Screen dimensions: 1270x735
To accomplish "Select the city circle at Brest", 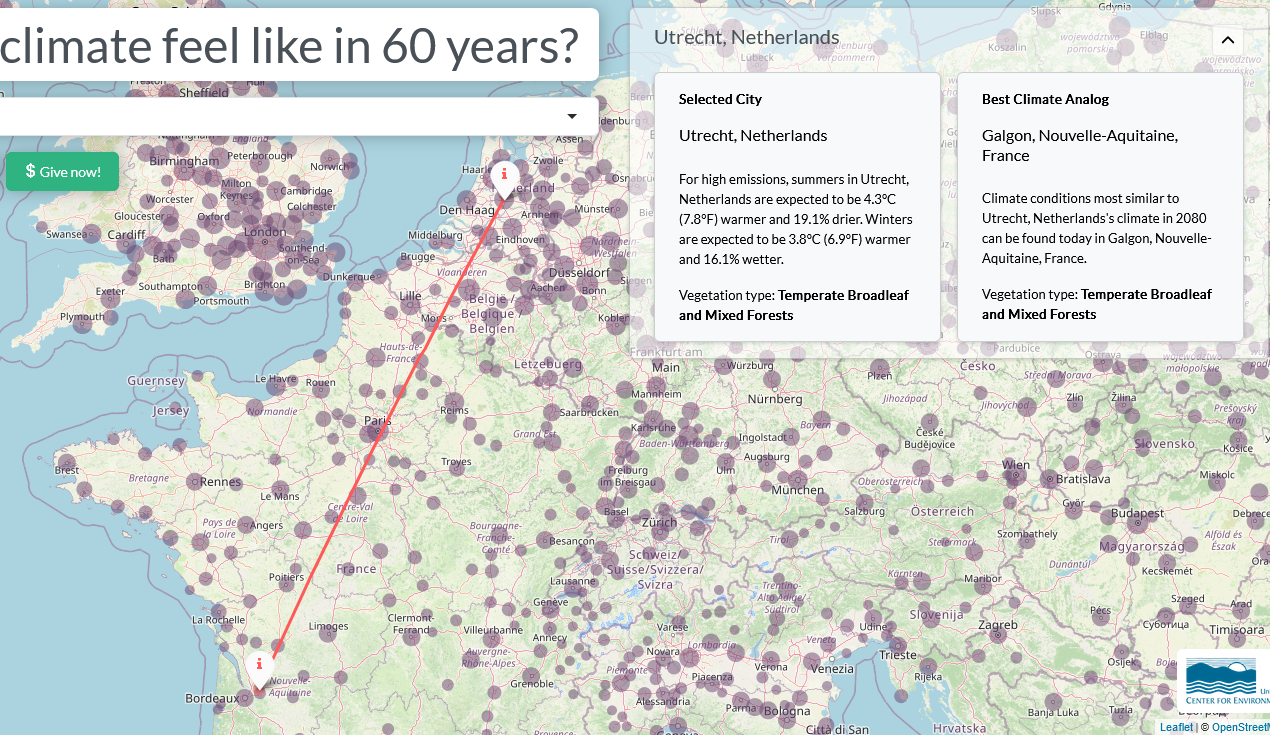I will [67, 461].
